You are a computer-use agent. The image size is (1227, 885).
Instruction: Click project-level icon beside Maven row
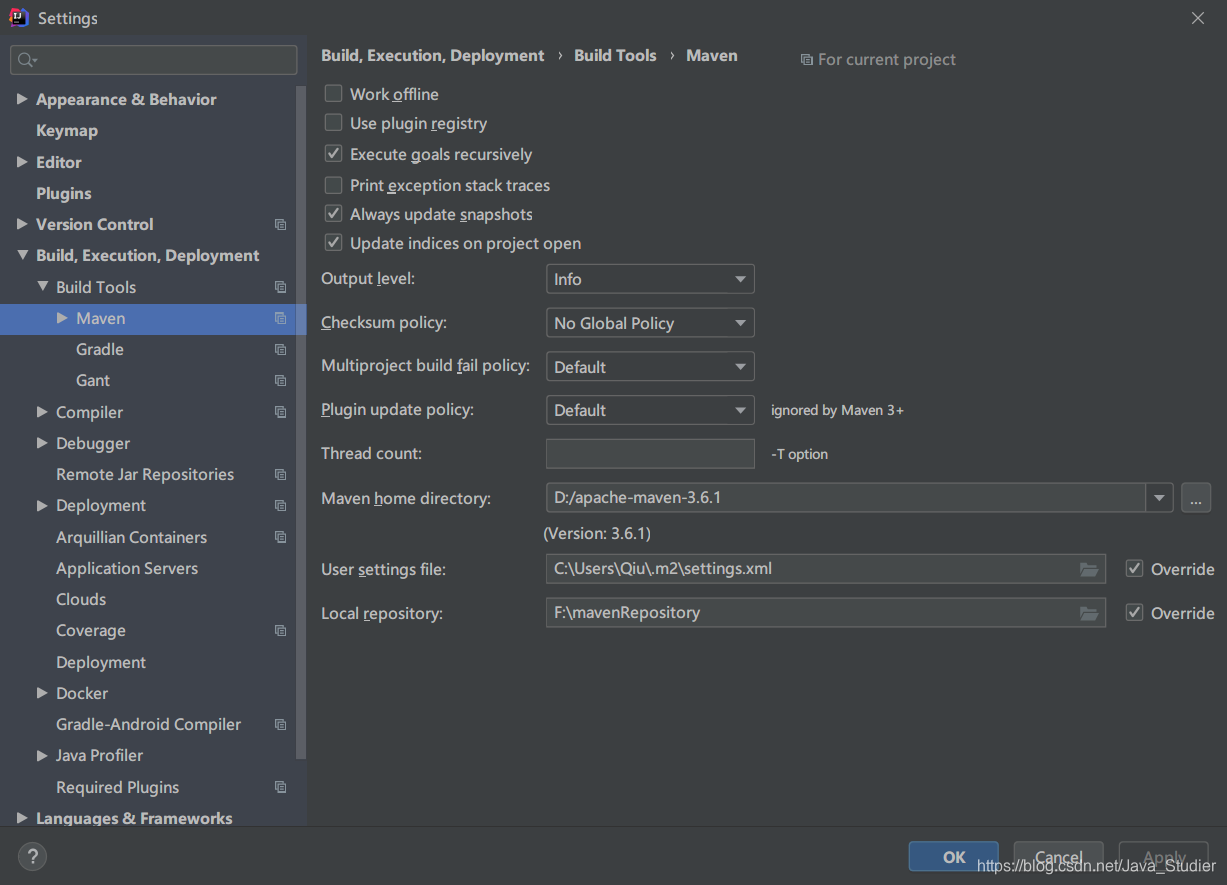pos(281,319)
